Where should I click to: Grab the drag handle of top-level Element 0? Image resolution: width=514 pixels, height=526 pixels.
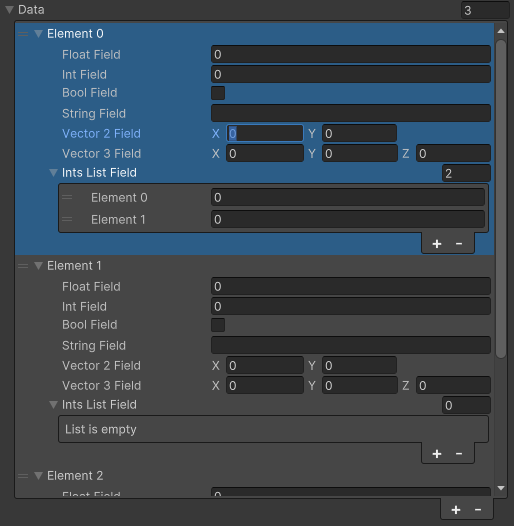(23, 34)
